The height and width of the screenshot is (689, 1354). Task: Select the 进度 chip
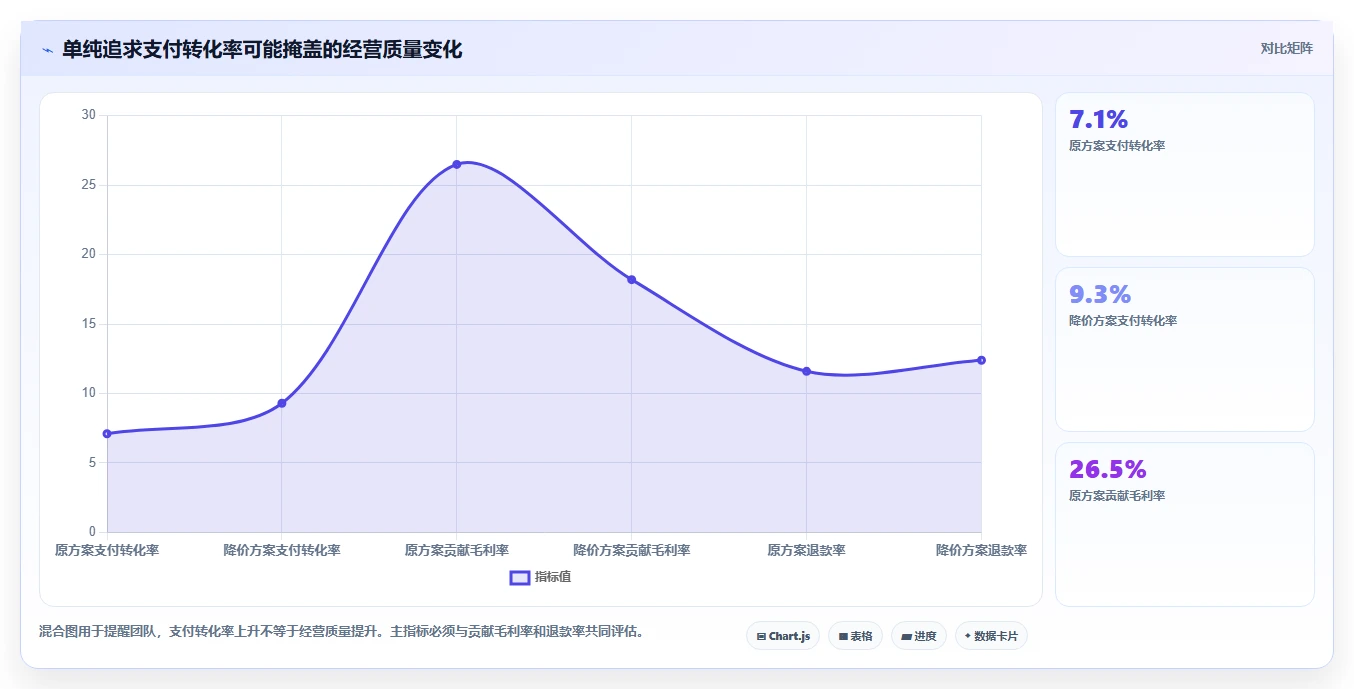(x=918, y=636)
